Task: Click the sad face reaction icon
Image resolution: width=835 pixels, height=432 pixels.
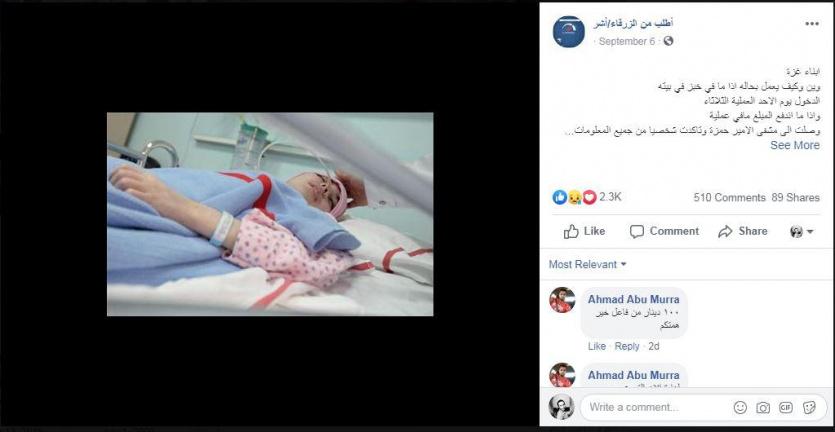Action: [575, 198]
